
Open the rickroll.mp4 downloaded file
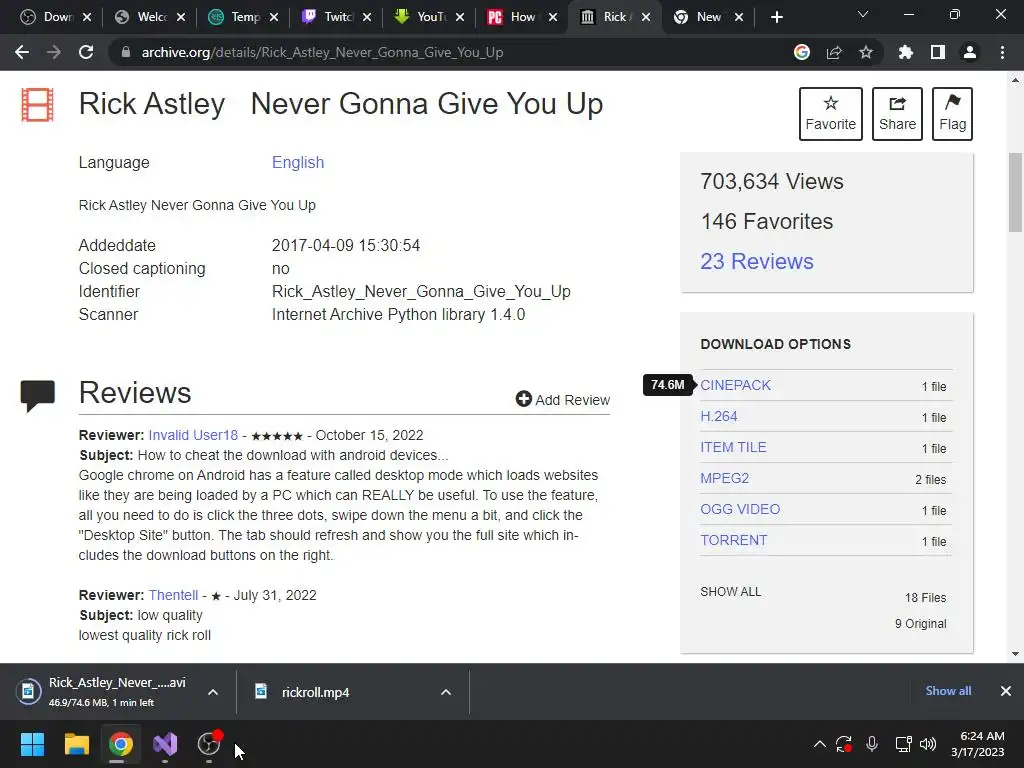[315, 692]
